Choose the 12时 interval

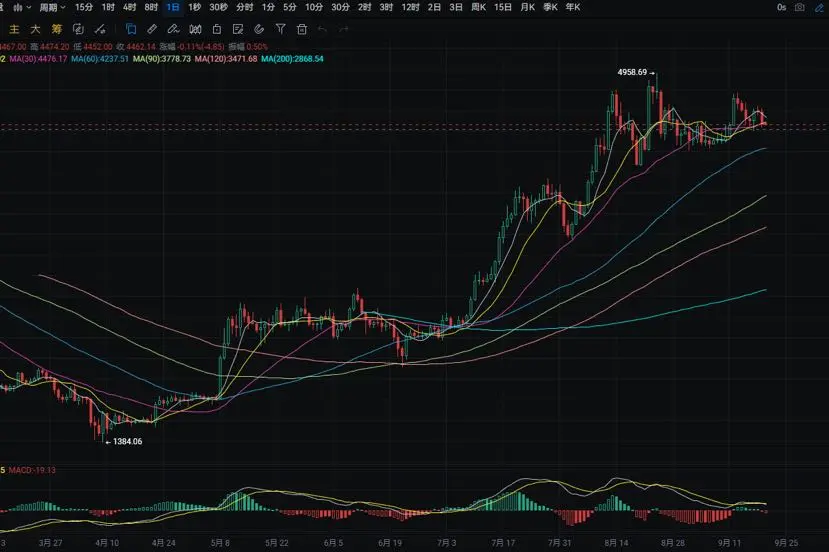(x=410, y=7)
